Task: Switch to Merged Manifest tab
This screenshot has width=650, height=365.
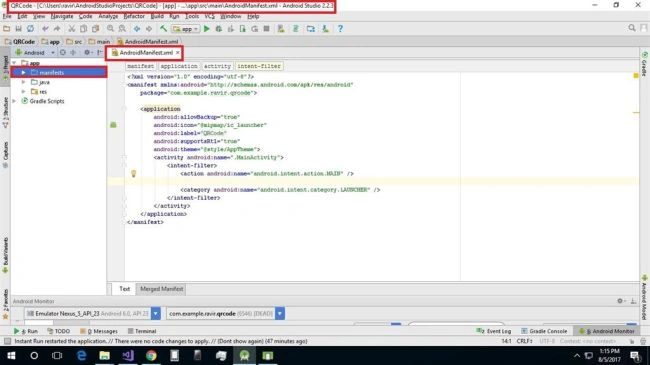Action: (161, 289)
